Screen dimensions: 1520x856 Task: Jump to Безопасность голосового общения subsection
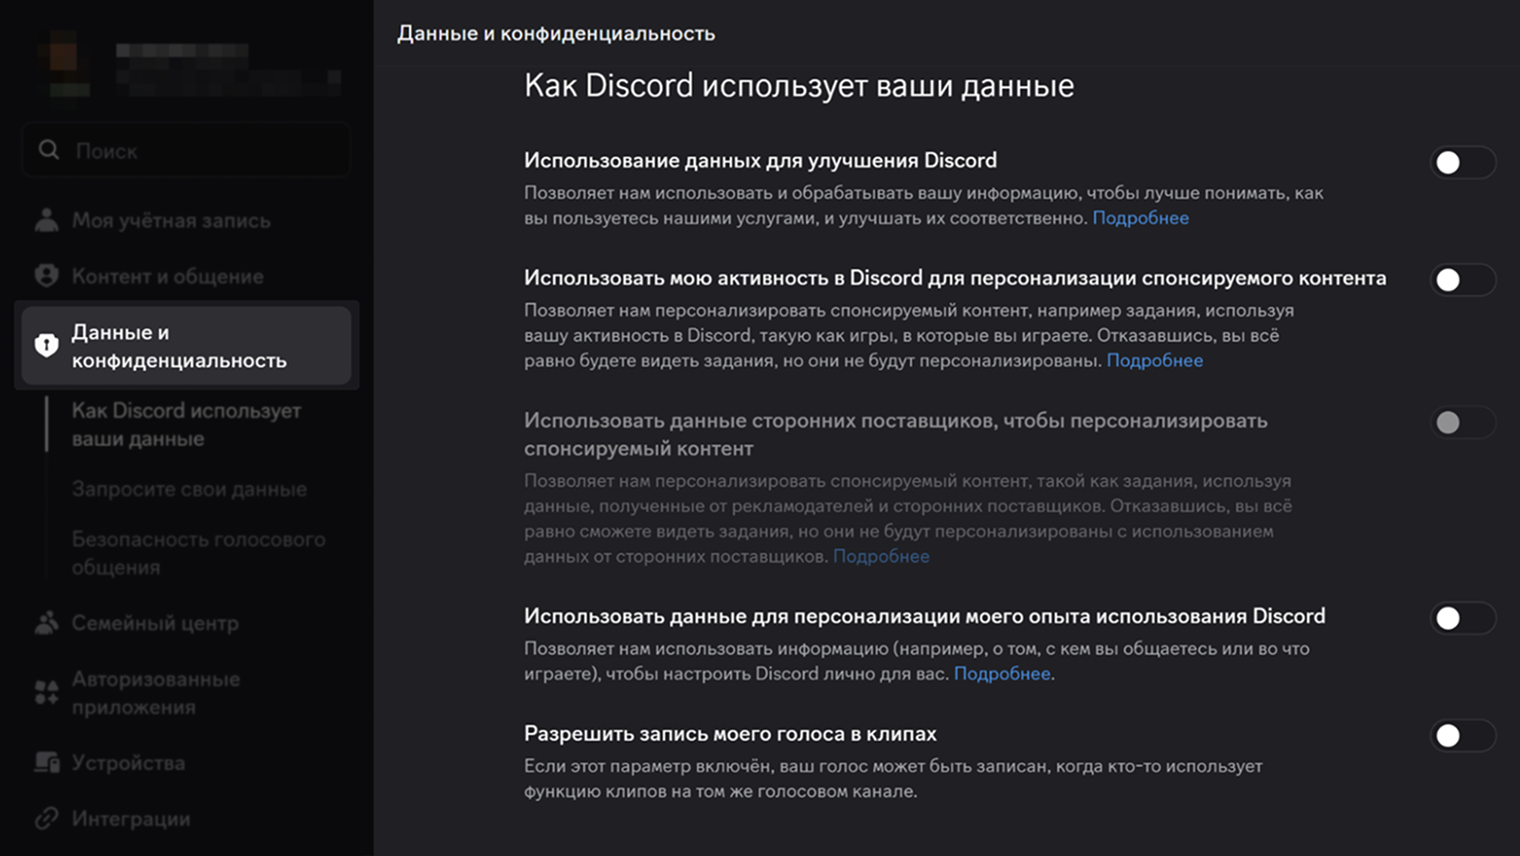[198, 553]
